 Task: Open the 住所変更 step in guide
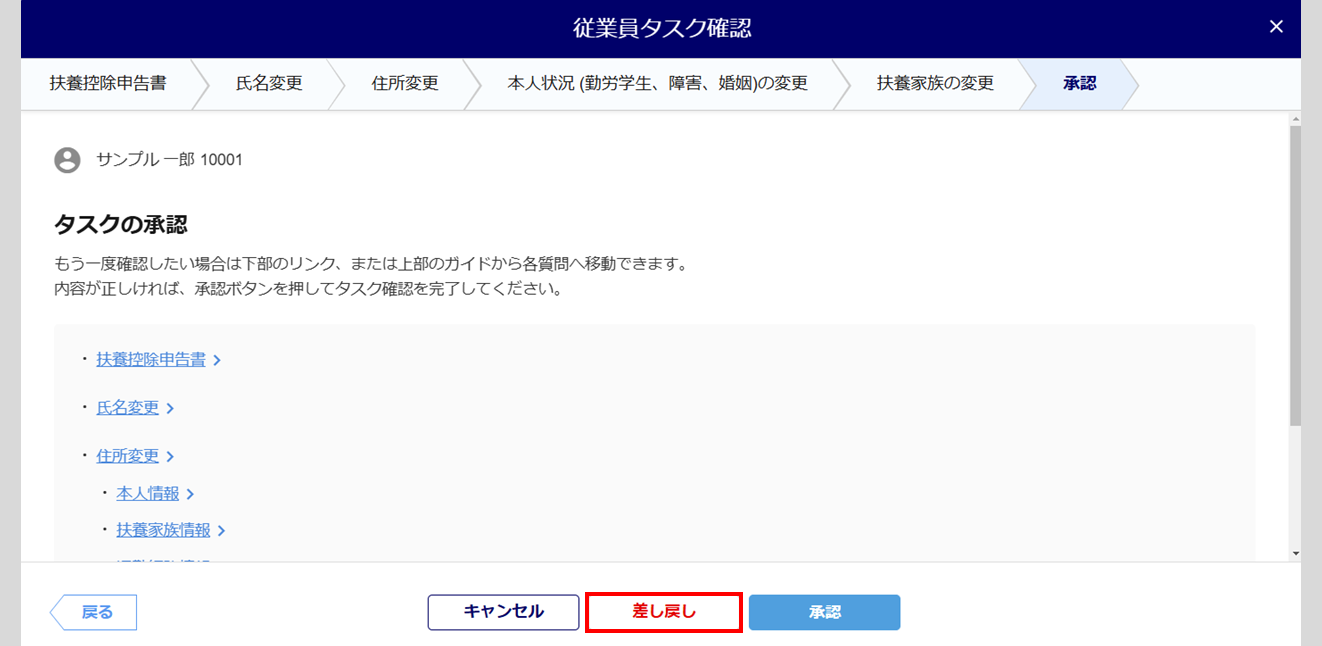point(405,84)
